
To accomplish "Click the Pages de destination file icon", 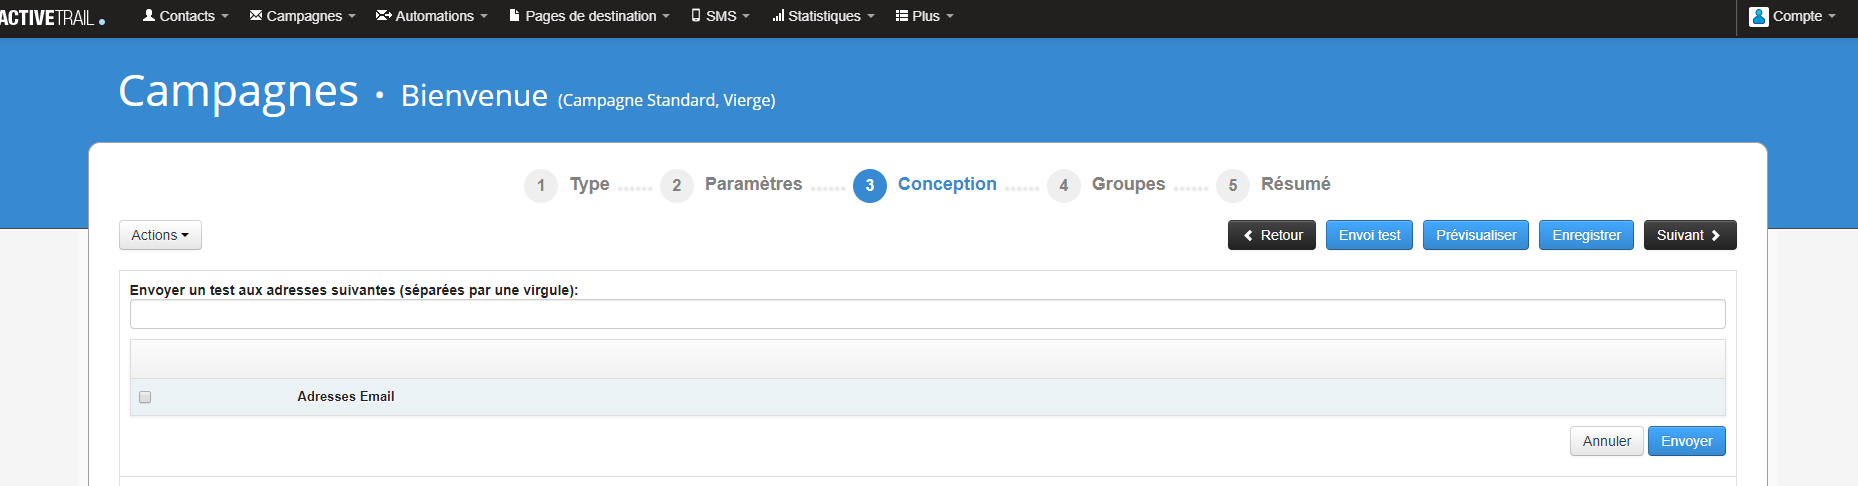I will [x=514, y=16].
